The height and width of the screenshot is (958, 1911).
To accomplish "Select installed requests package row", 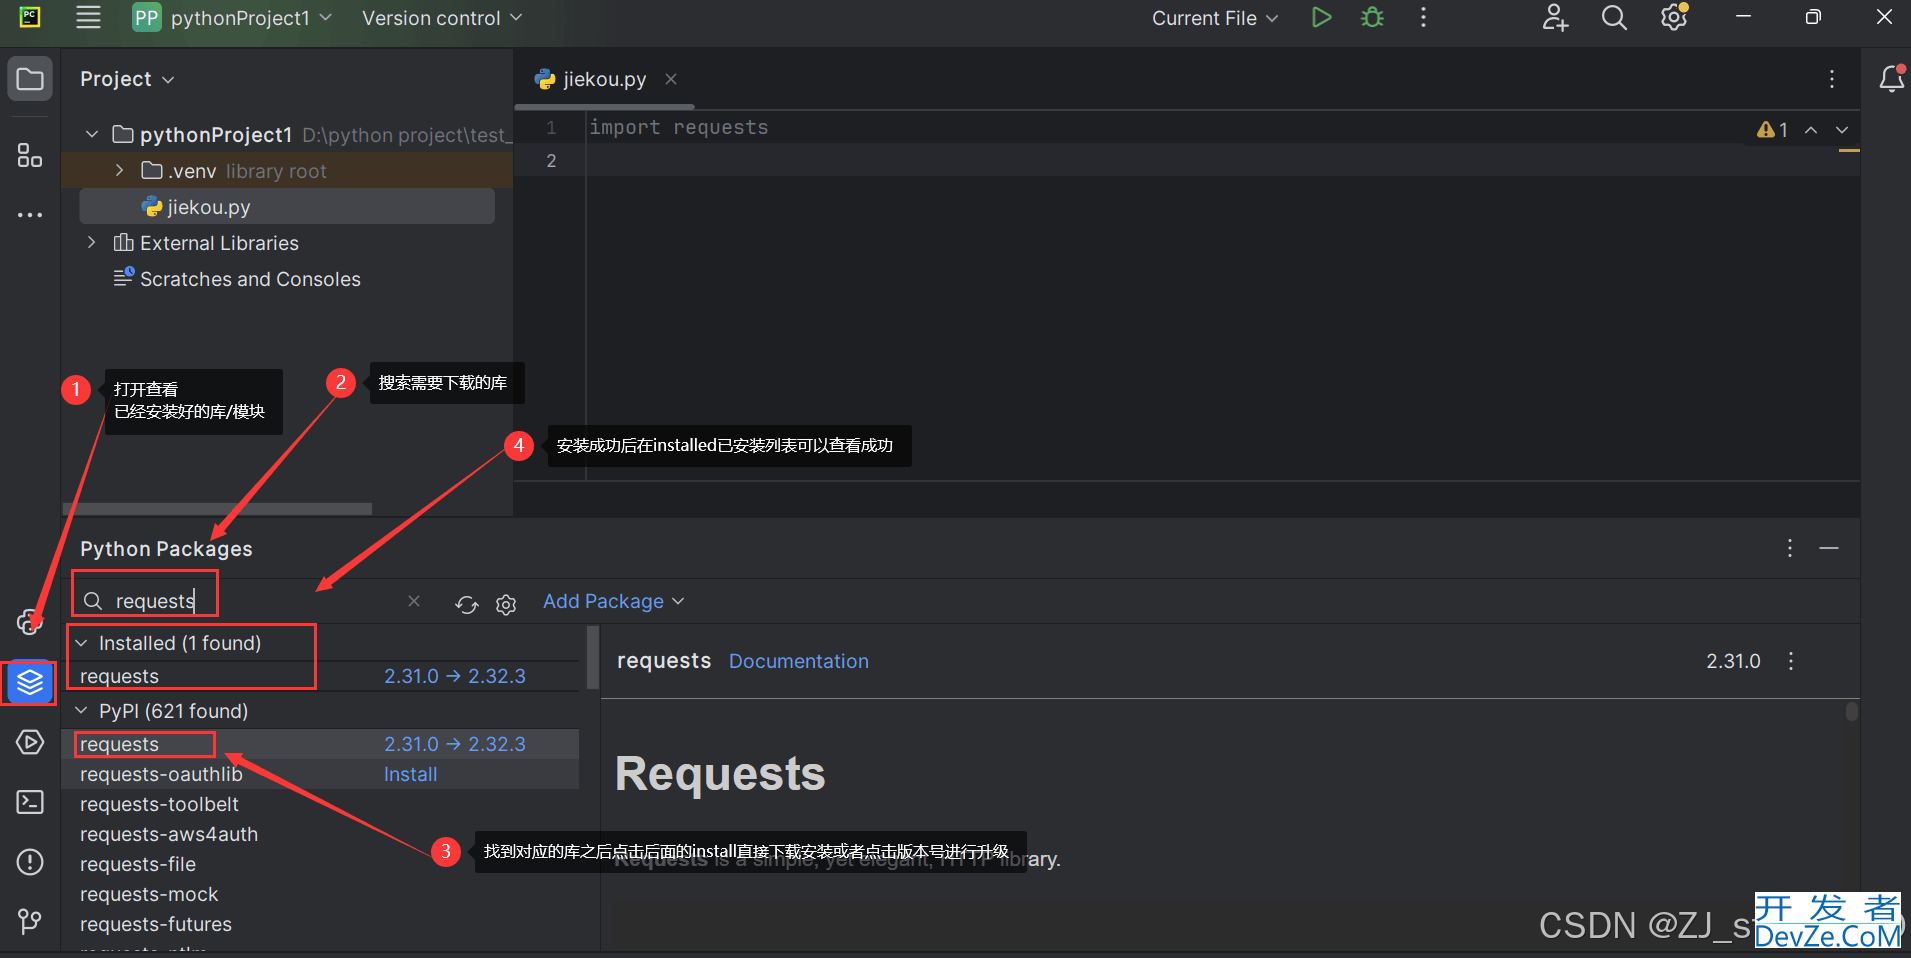I will point(322,676).
